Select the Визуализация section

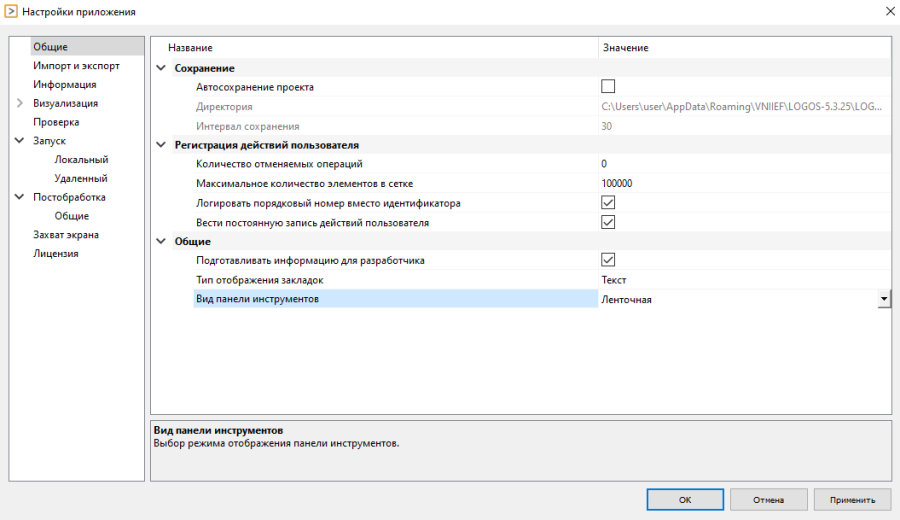pos(65,103)
